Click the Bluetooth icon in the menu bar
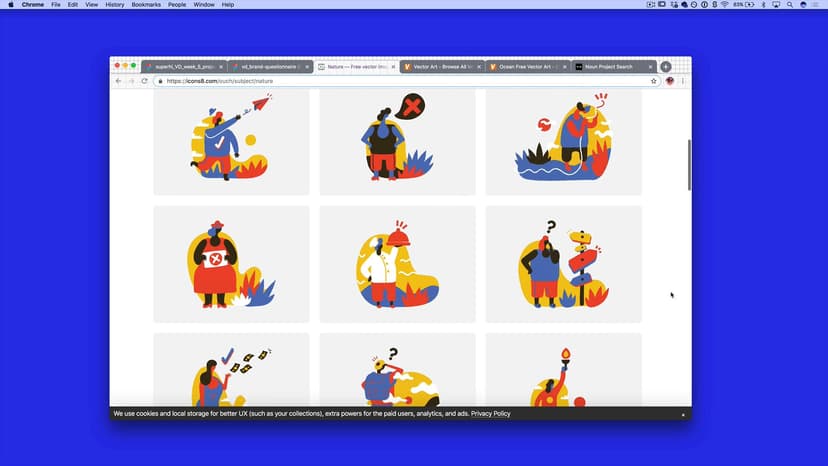Image resolution: width=828 pixels, height=466 pixels. (x=763, y=5)
